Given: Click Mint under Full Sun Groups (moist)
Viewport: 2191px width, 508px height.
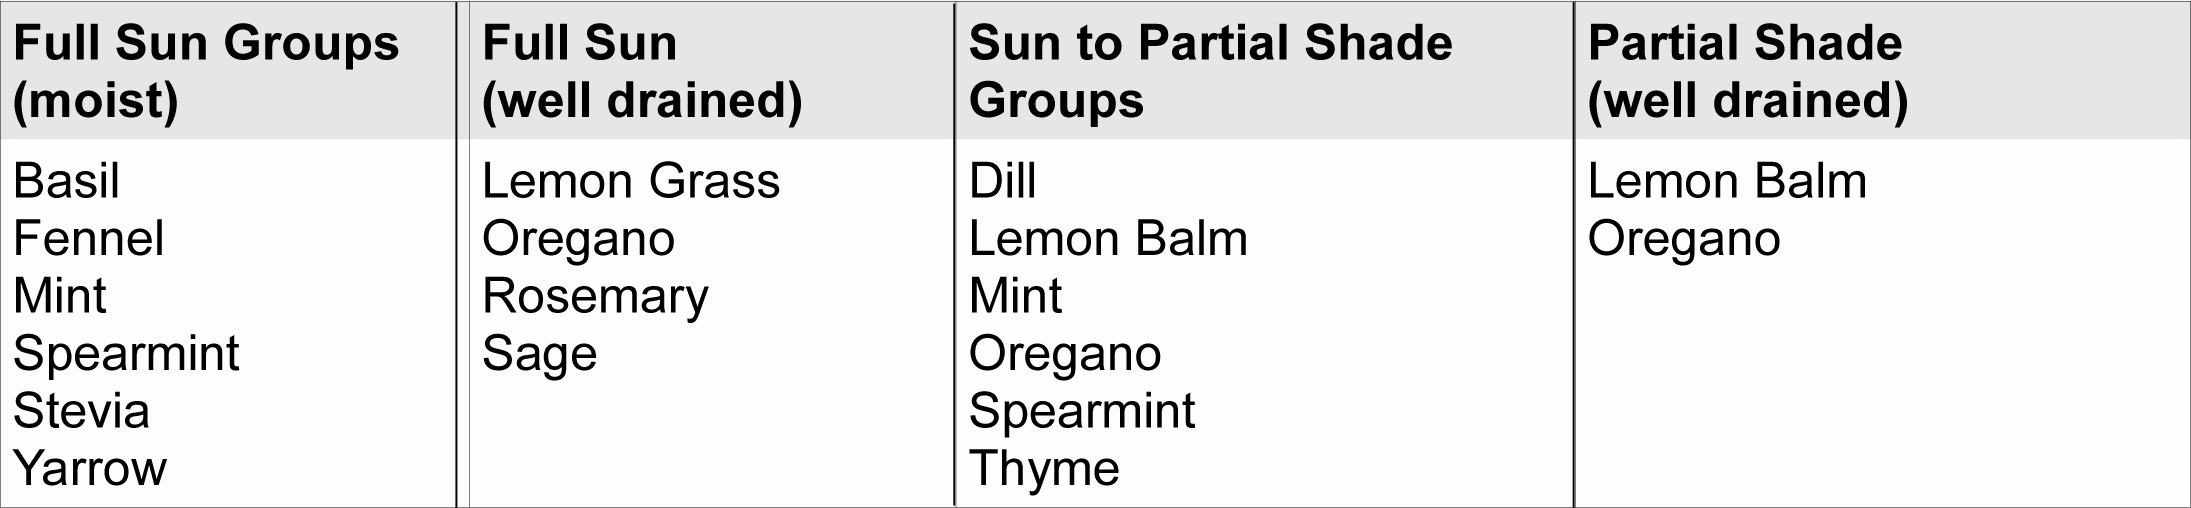Looking at the screenshot, I should pyautogui.click(x=60, y=296).
